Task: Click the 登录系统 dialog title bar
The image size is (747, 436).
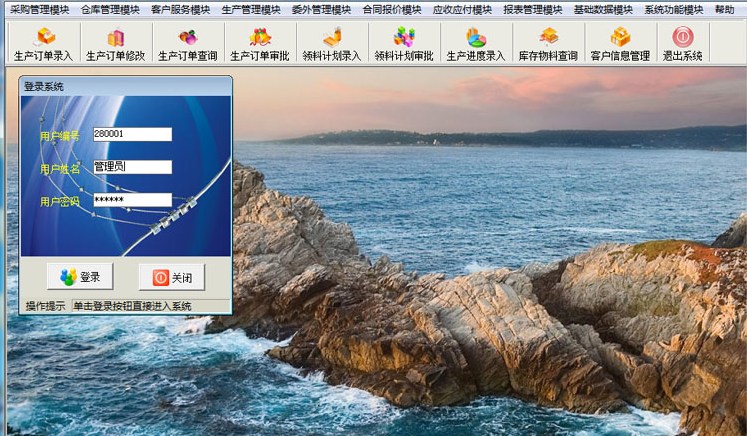Action: 126,86
